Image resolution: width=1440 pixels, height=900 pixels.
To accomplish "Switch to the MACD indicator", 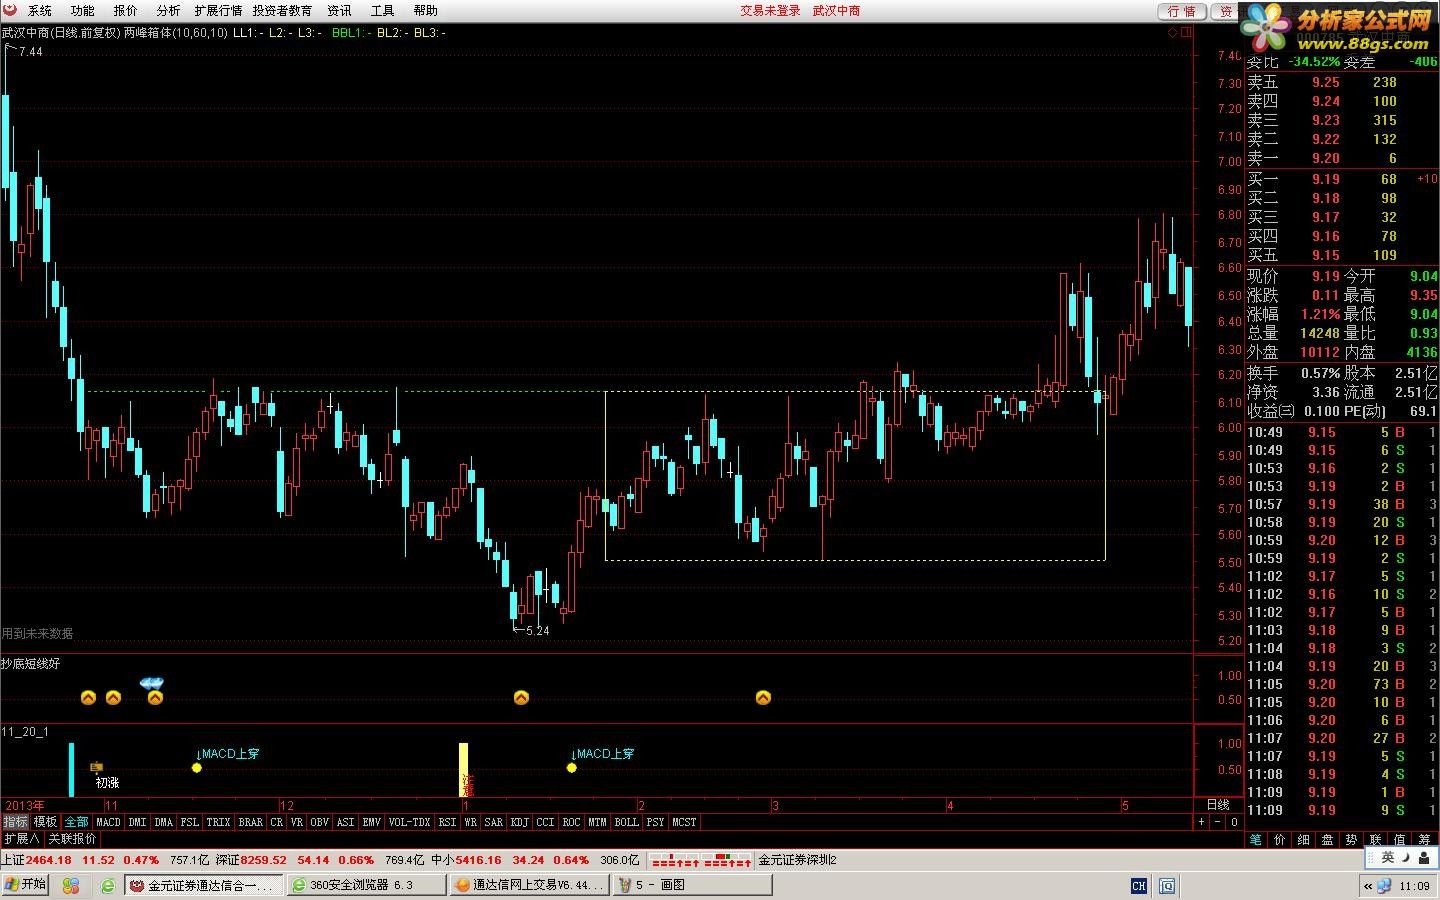I will point(108,822).
